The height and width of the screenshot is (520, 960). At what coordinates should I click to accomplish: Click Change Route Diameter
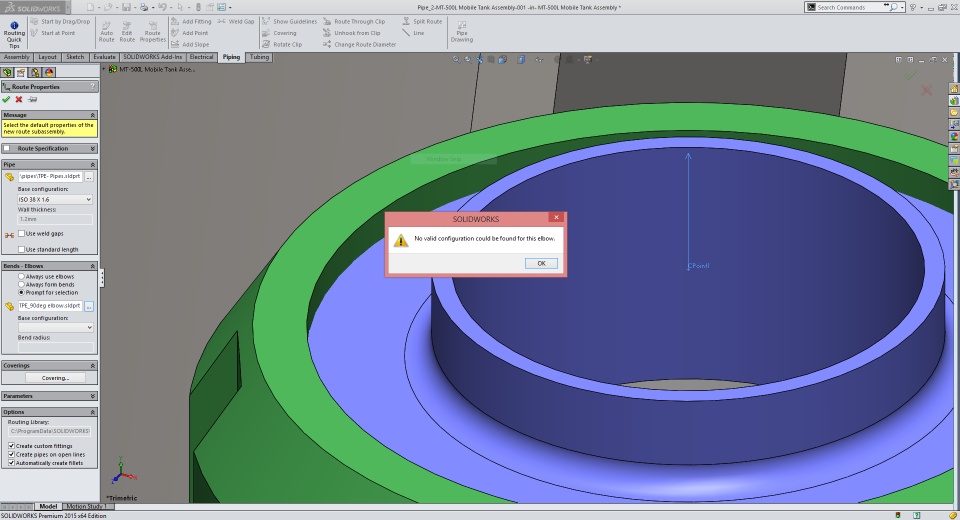point(360,45)
